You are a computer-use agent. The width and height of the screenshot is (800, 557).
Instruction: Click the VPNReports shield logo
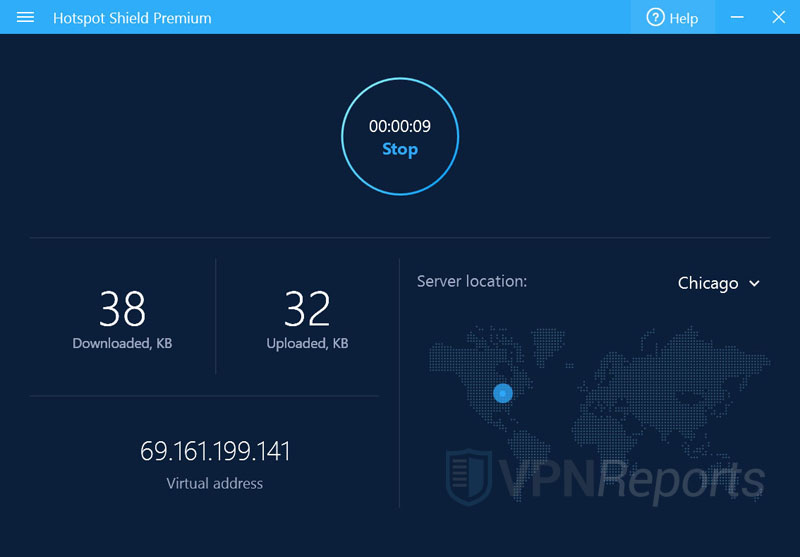(468, 478)
